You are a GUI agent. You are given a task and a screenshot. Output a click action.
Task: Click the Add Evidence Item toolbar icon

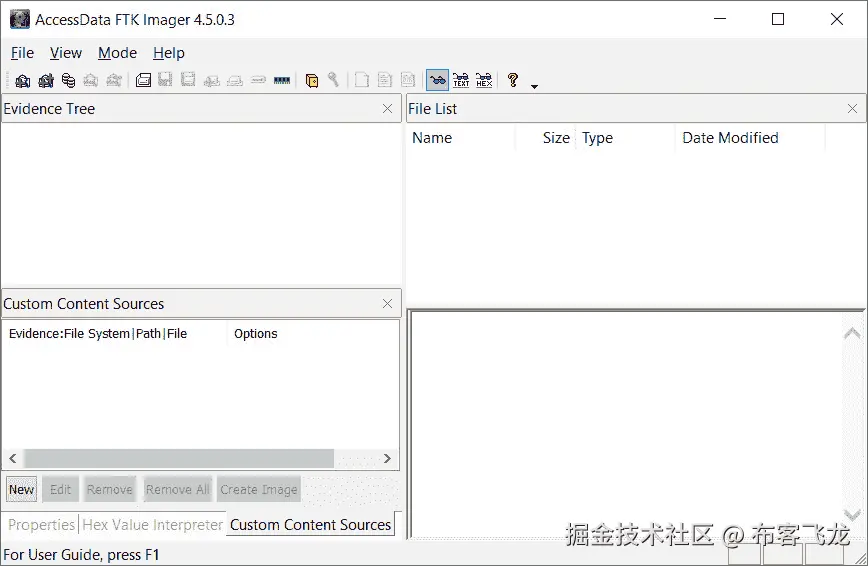tap(23, 80)
